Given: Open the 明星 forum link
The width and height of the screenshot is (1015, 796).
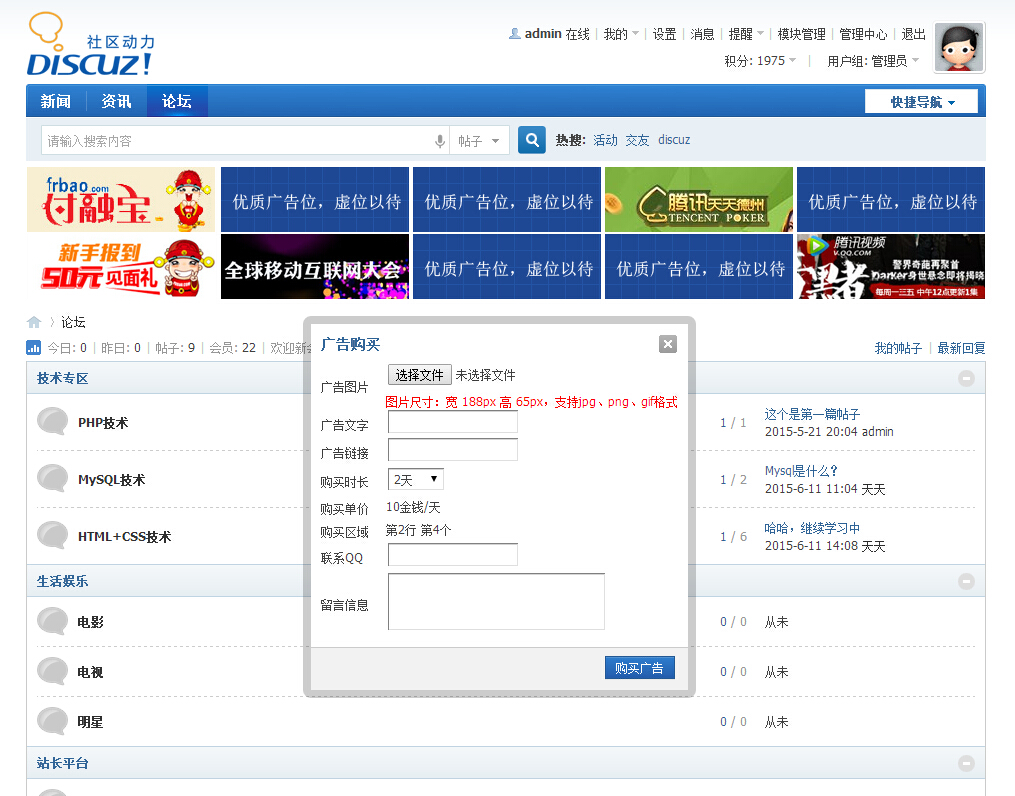Looking at the screenshot, I should 90,722.
